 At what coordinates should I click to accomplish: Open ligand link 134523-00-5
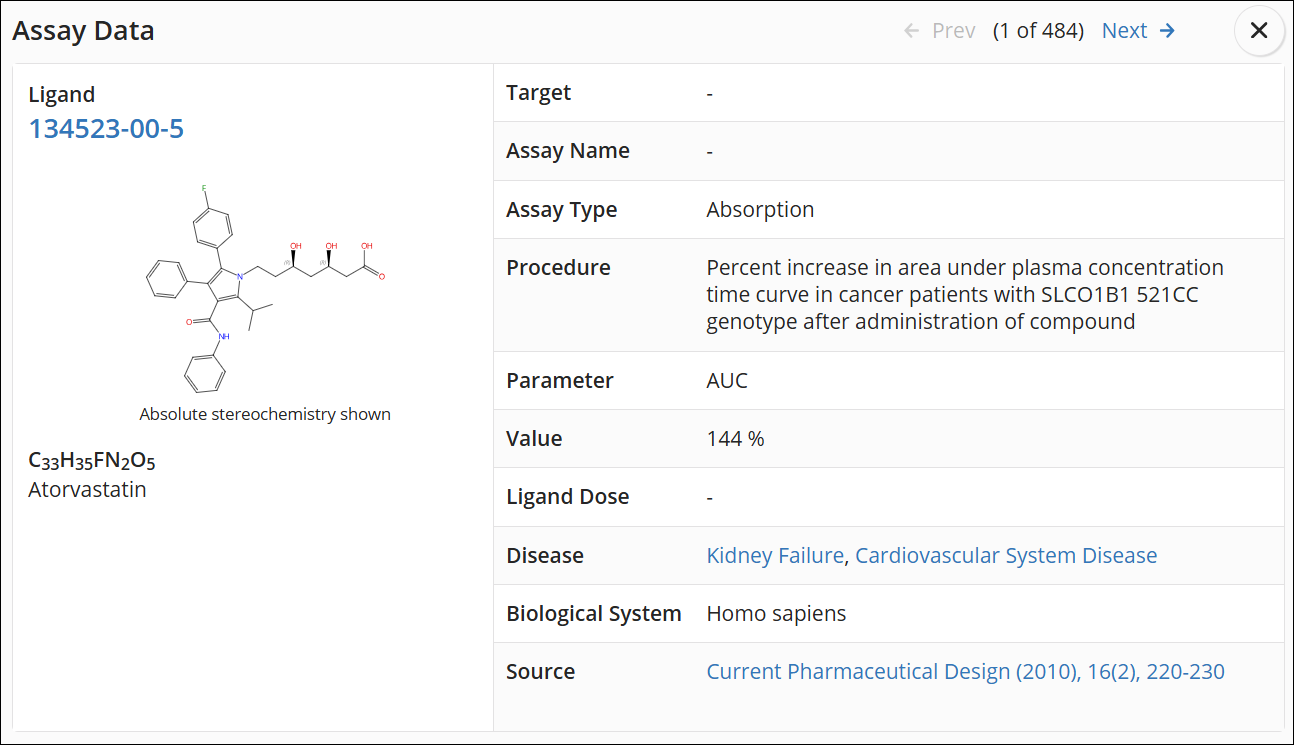coord(106,129)
